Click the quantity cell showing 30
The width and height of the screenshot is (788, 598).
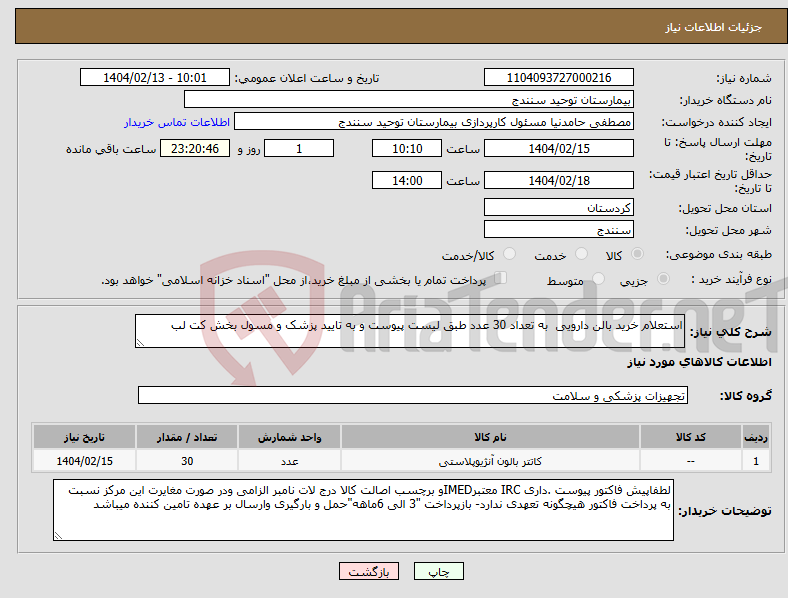[x=187, y=461]
